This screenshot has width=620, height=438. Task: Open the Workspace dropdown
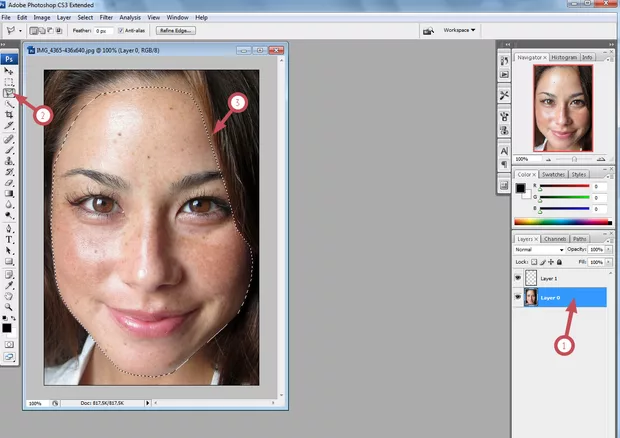coord(459,30)
